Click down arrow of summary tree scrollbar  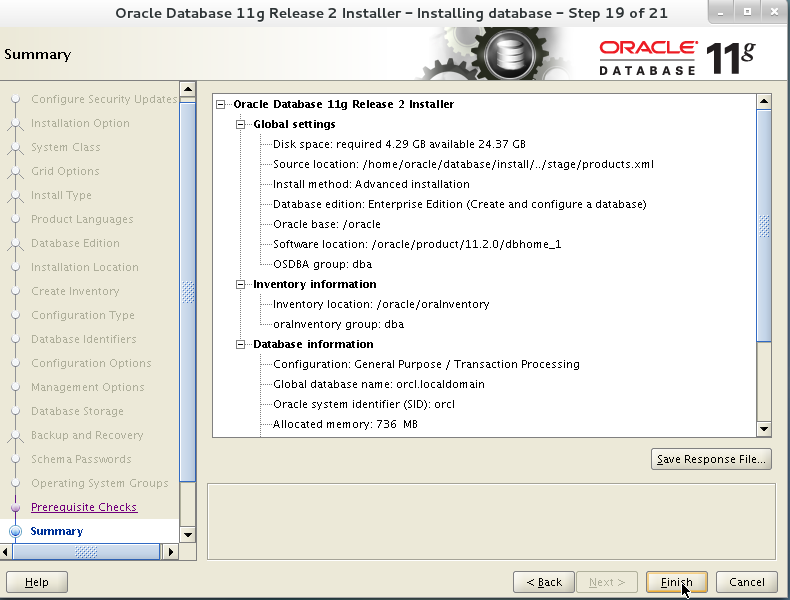pyautogui.click(x=764, y=429)
